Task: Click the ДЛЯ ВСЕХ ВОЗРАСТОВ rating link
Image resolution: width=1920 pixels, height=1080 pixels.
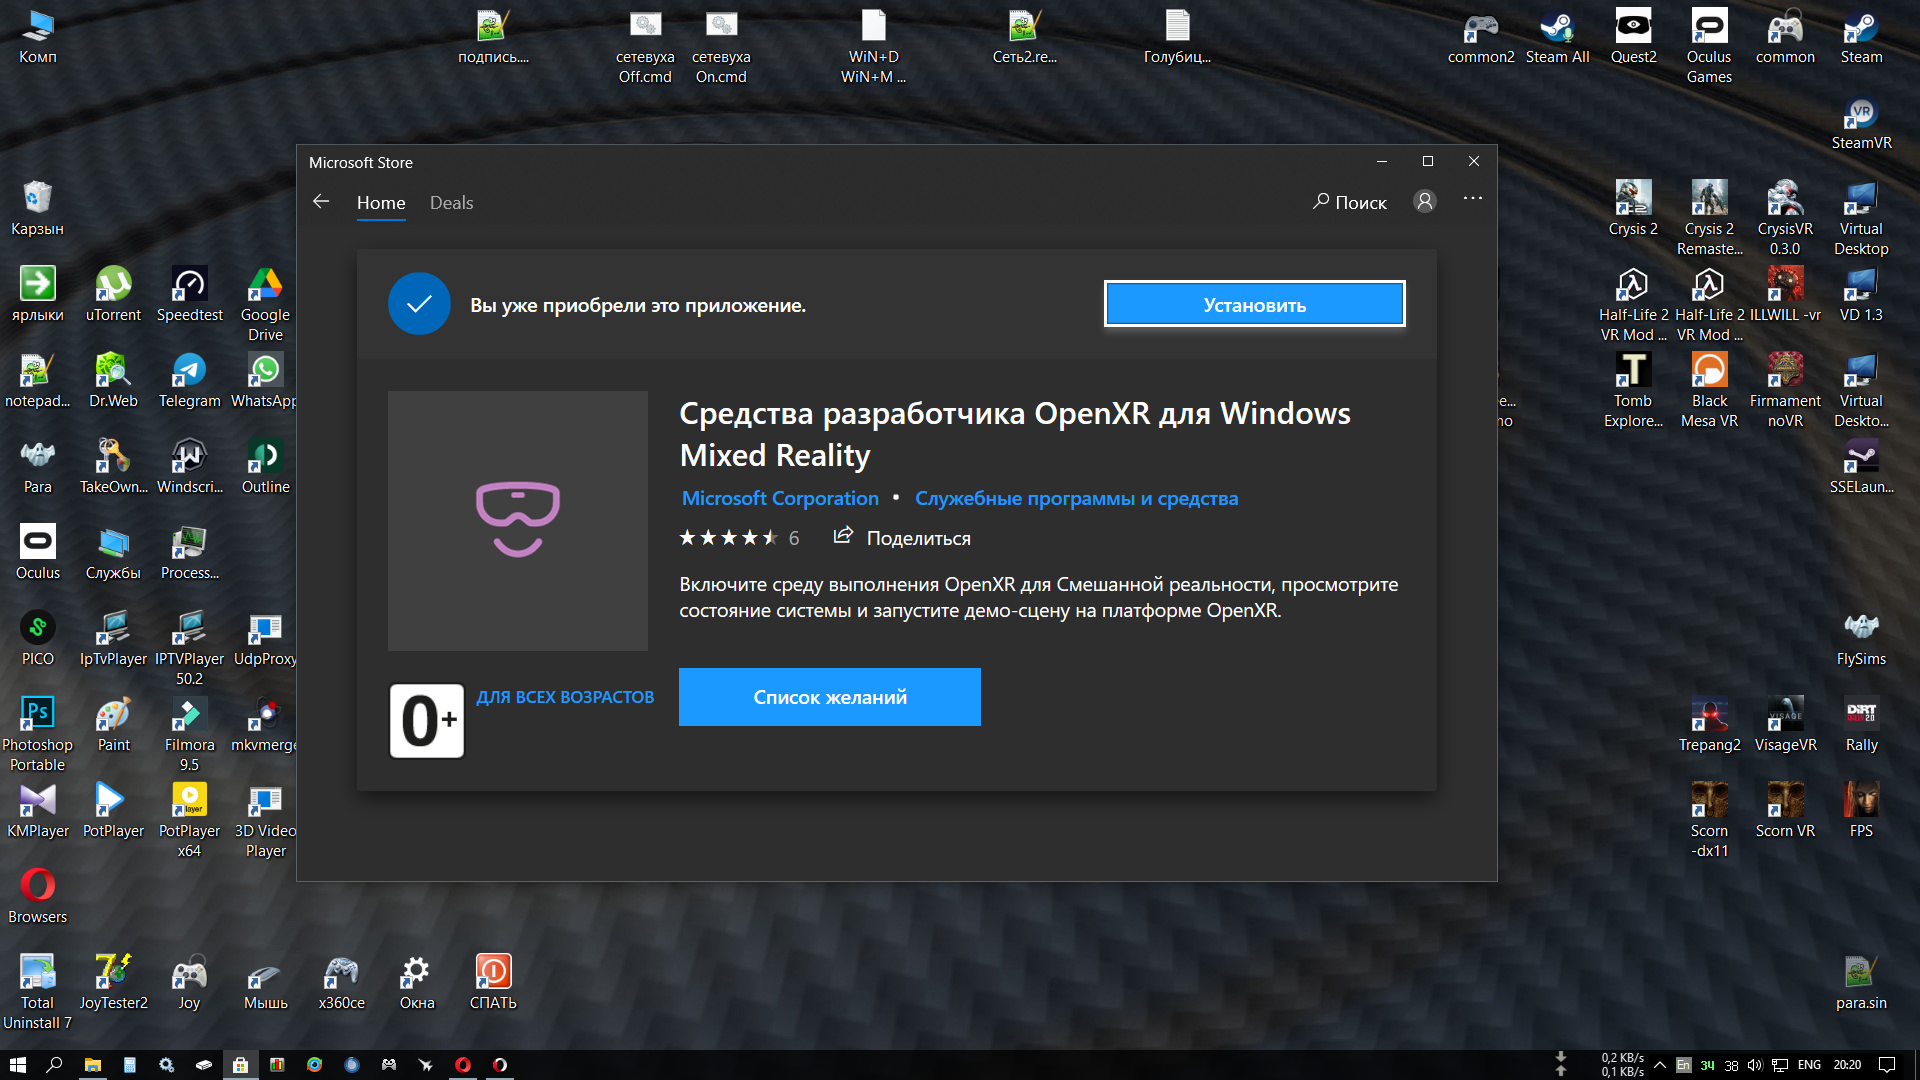Action: point(565,697)
